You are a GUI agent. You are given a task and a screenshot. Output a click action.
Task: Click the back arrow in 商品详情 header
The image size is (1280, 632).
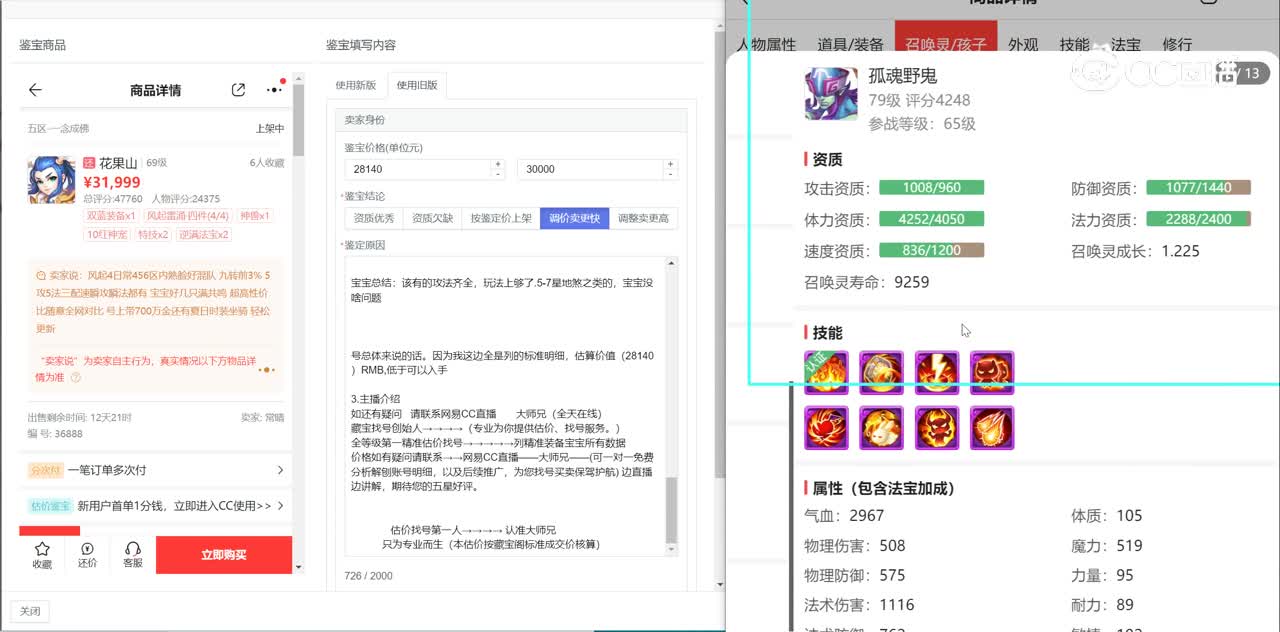(35, 90)
